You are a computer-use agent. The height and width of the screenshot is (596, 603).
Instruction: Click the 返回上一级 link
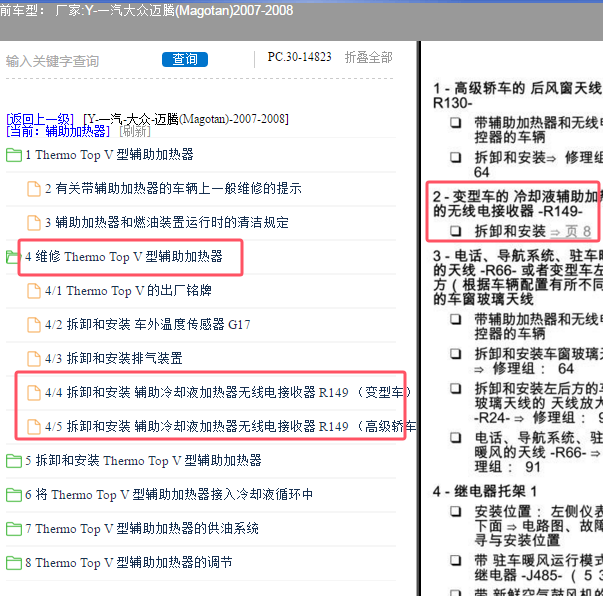[x=40, y=119]
